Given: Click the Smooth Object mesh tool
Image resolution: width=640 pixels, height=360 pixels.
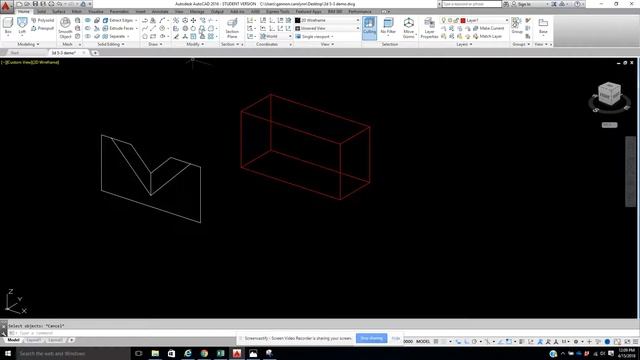Looking at the screenshot, I should [x=65, y=28].
